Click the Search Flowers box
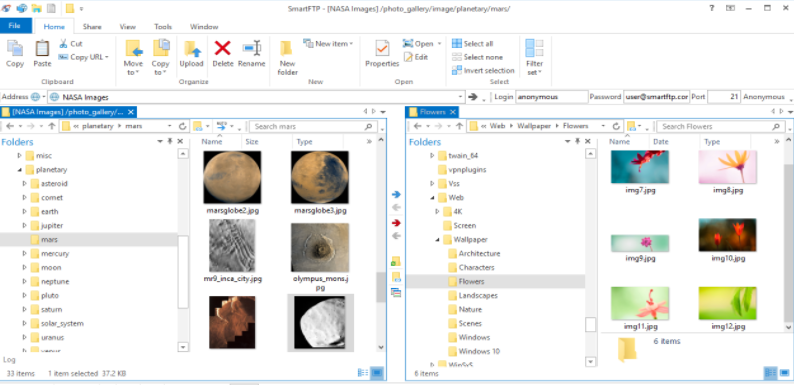 (x=721, y=127)
